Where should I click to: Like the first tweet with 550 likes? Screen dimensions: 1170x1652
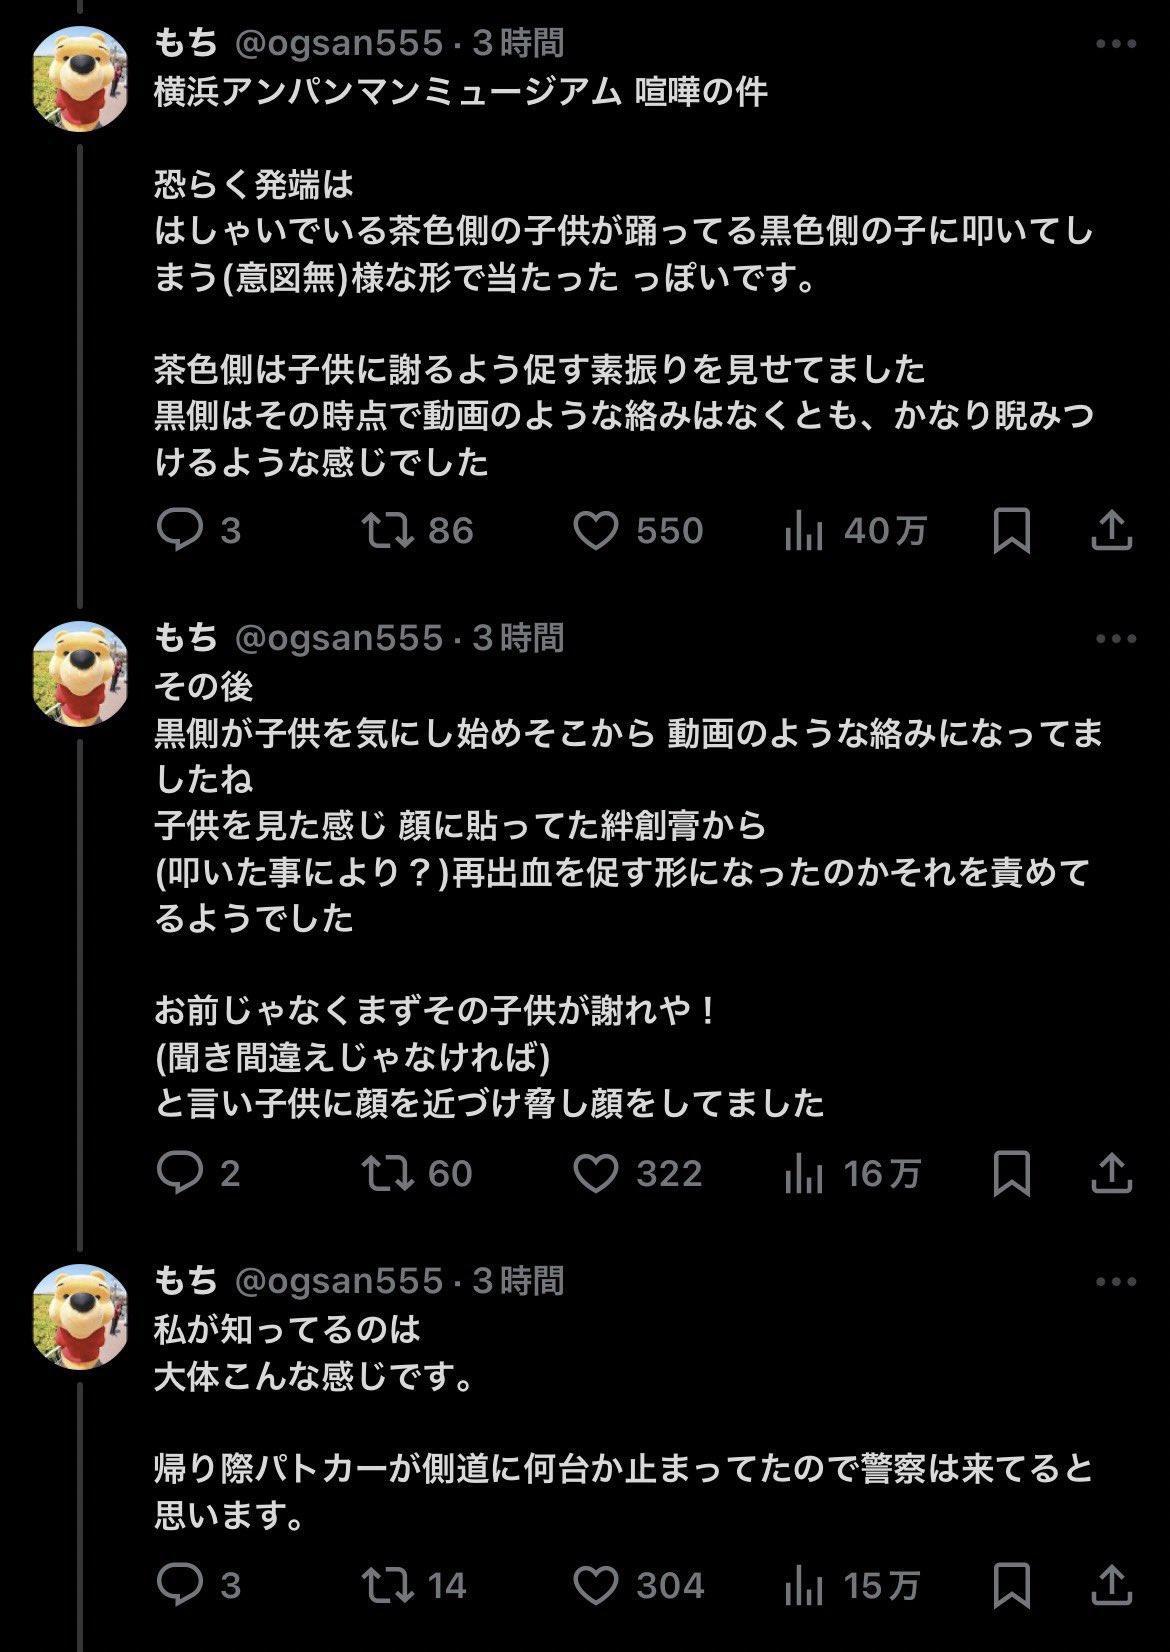pyautogui.click(x=596, y=530)
